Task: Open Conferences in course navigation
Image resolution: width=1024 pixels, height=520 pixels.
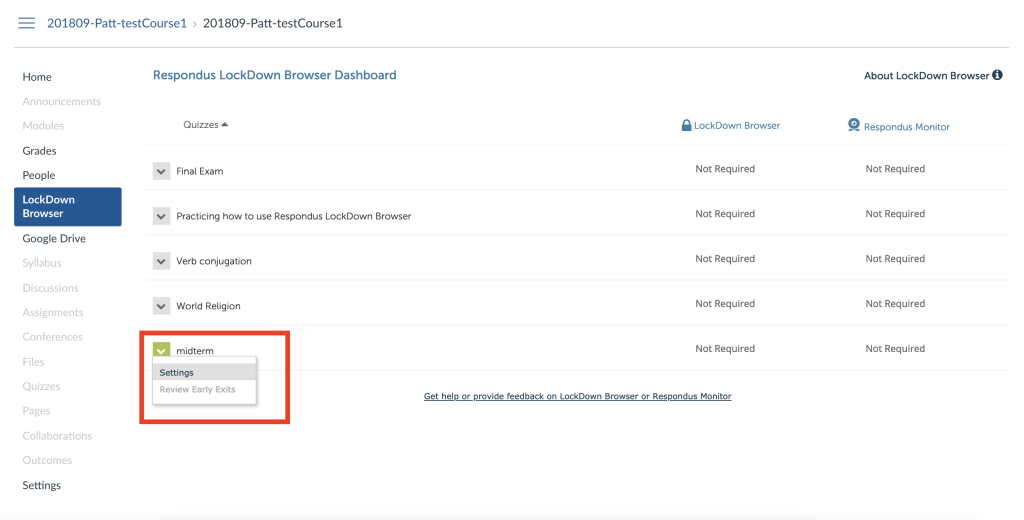Action: (52, 337)
